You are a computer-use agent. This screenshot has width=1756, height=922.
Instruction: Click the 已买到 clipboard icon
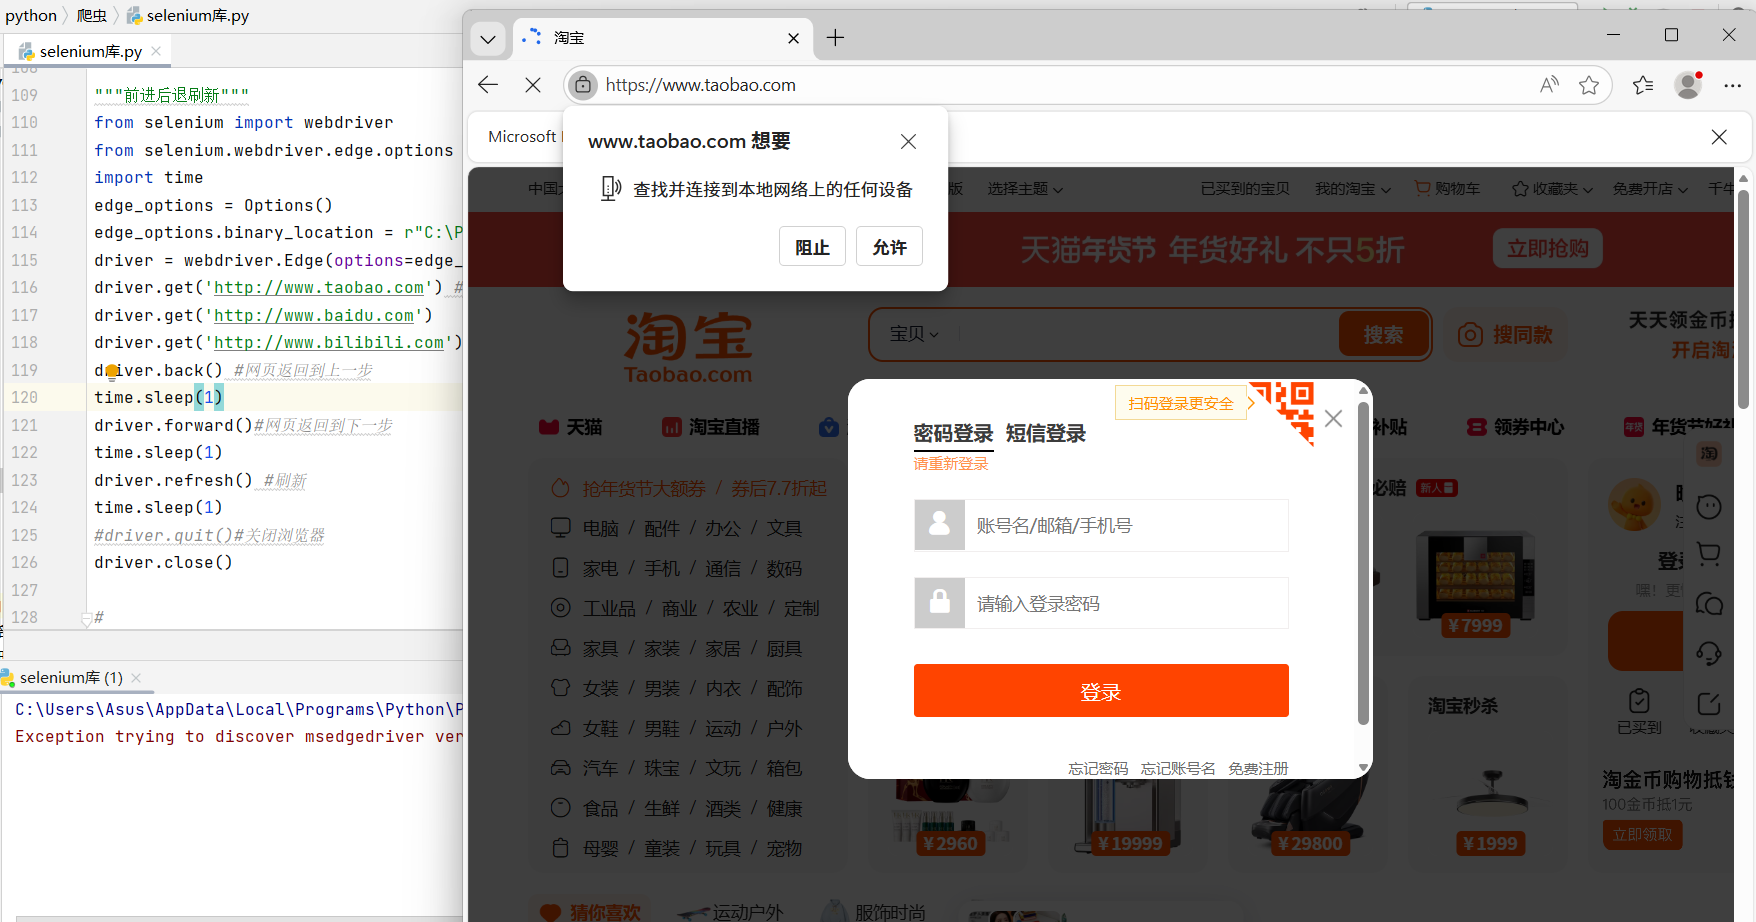(1639, 700)
